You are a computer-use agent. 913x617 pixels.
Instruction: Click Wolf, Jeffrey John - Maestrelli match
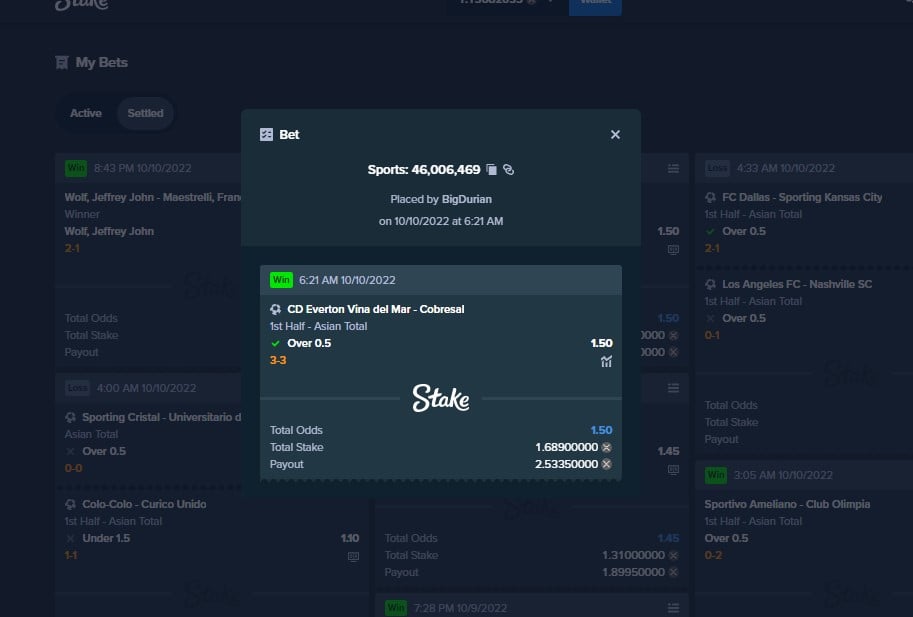(153, 197)
